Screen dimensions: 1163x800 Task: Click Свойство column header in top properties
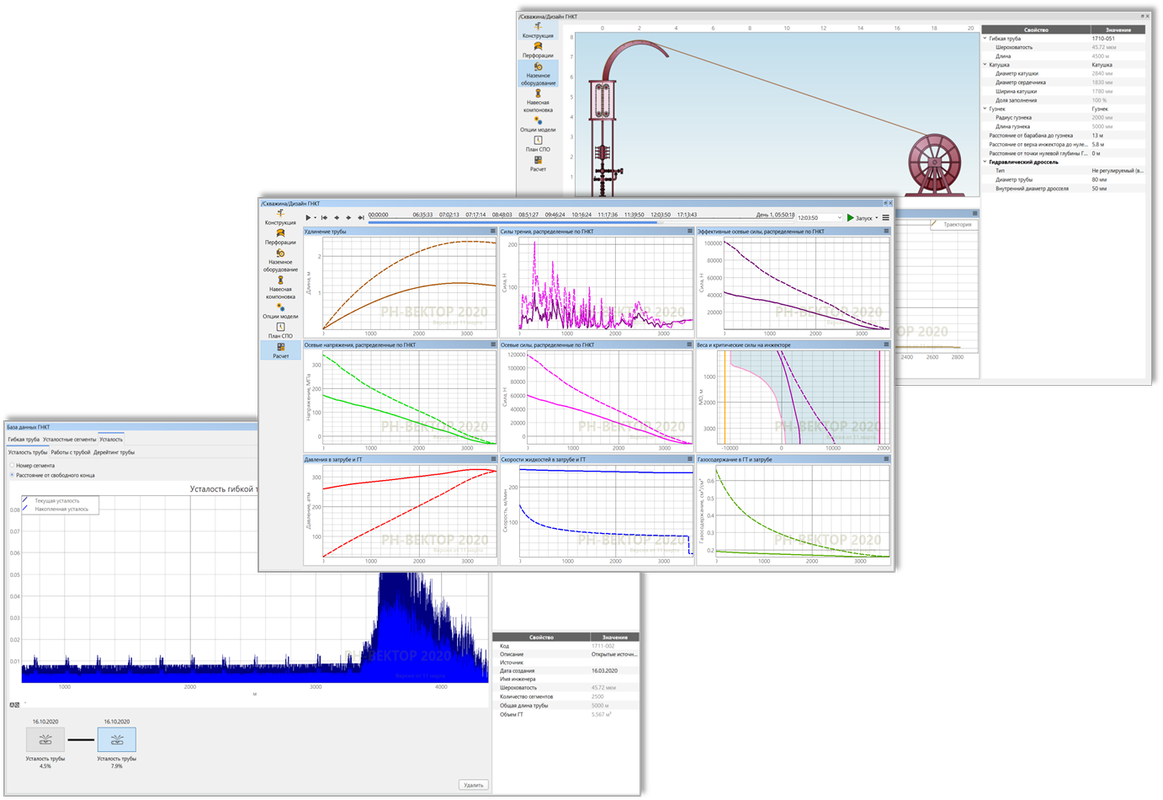(x=1035, y=30)
